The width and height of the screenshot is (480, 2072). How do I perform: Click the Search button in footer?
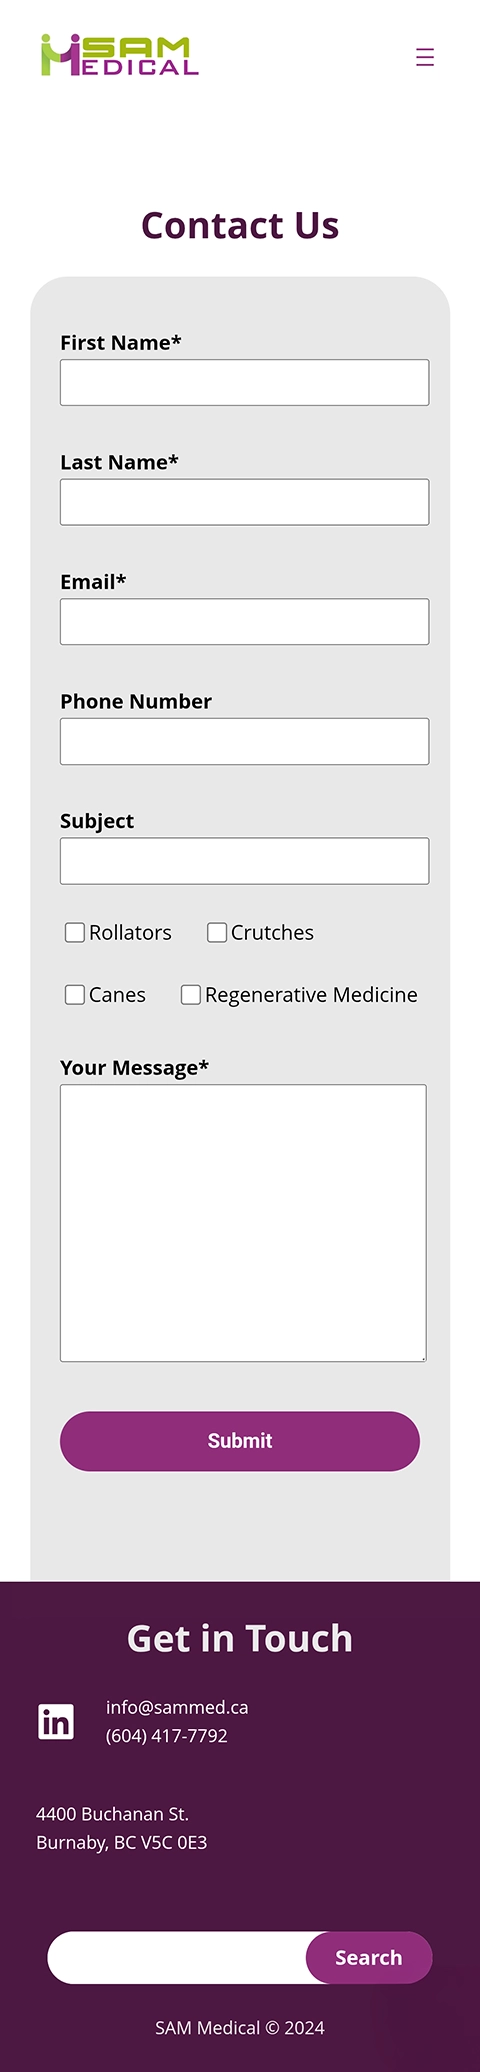tap(369, 1957)
